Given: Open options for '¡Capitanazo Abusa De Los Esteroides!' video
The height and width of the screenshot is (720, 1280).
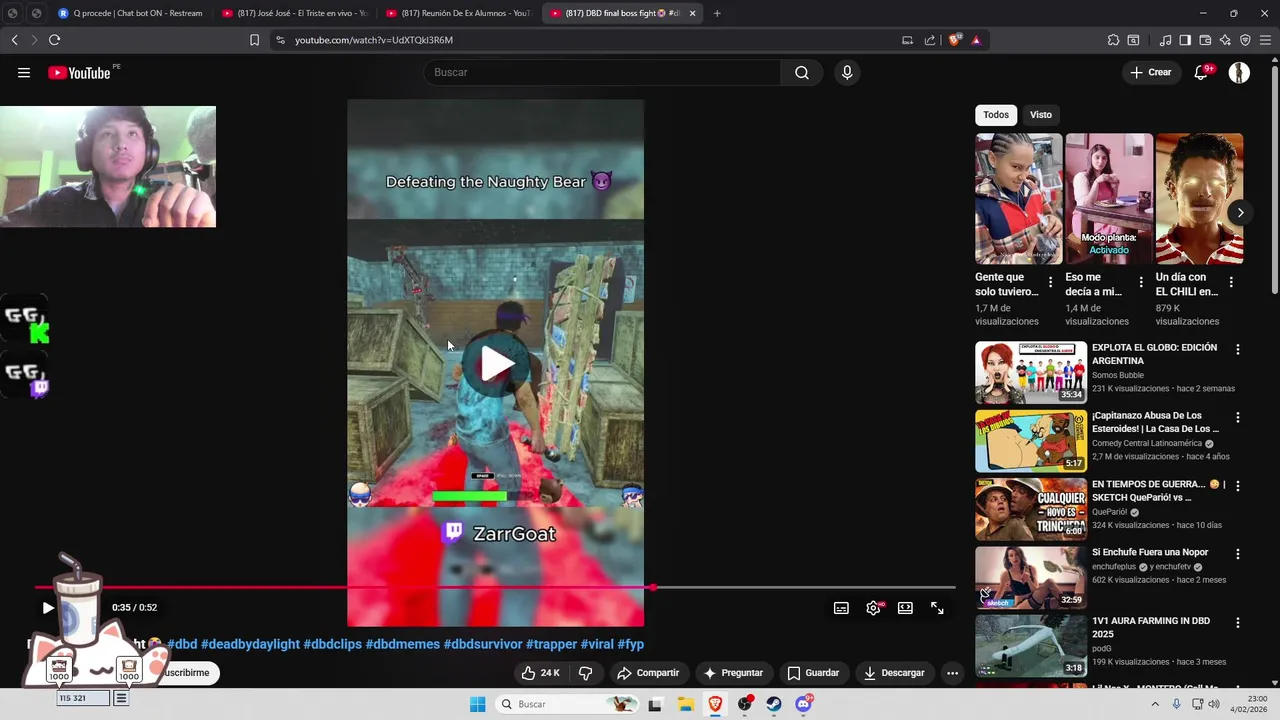Looking at the screenshot, I should (x=1238, y=418).
